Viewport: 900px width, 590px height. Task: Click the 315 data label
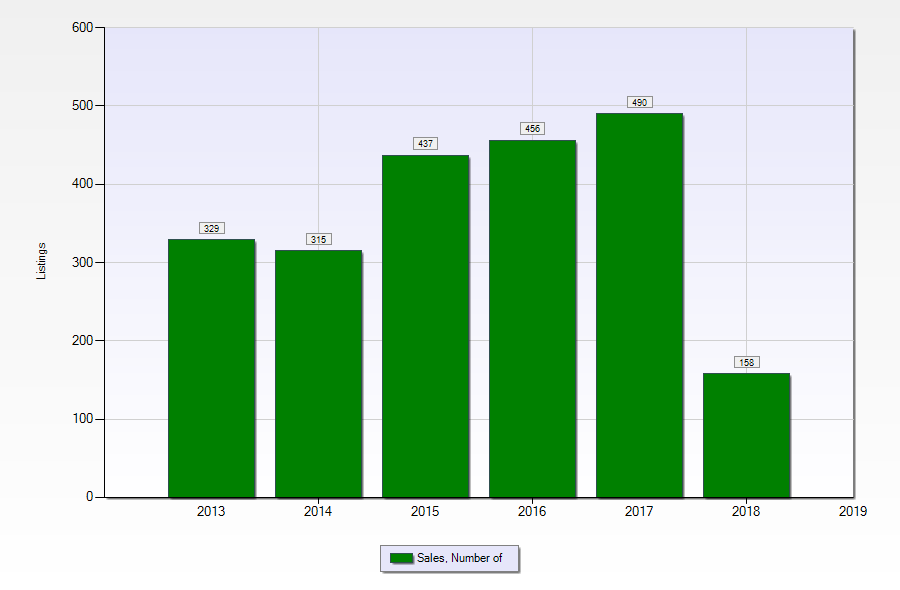coord(319,239)
